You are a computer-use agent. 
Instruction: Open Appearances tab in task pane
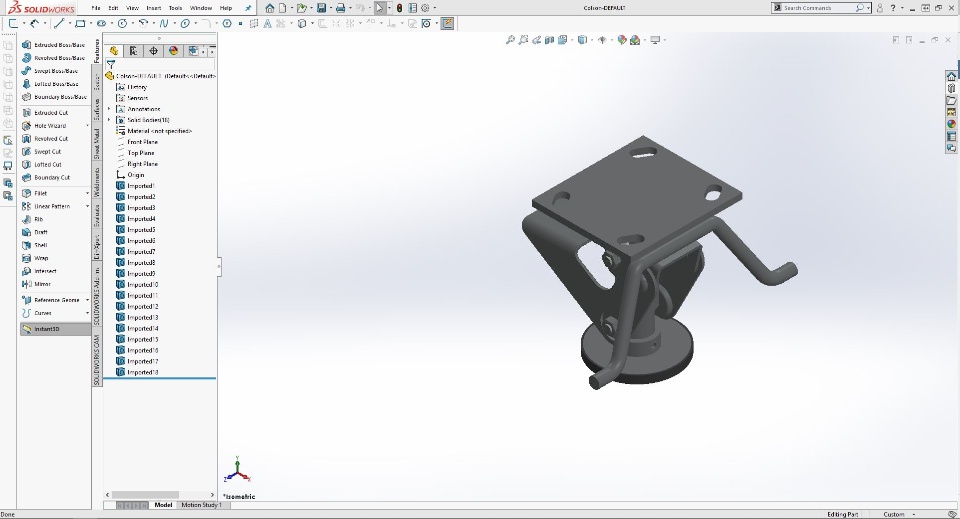[x=951, y=124]
